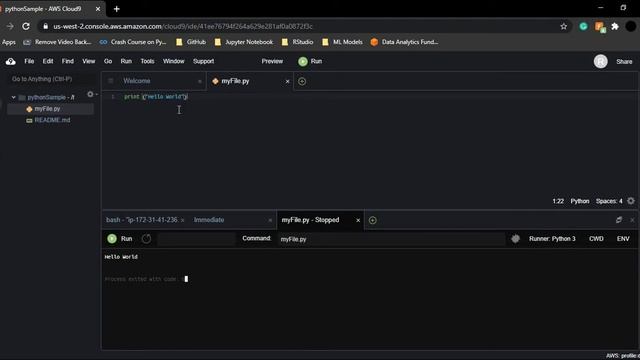Click the Preview button in toolbar
The height and width of the screenshot is (360, 640).
coord(272,61)
